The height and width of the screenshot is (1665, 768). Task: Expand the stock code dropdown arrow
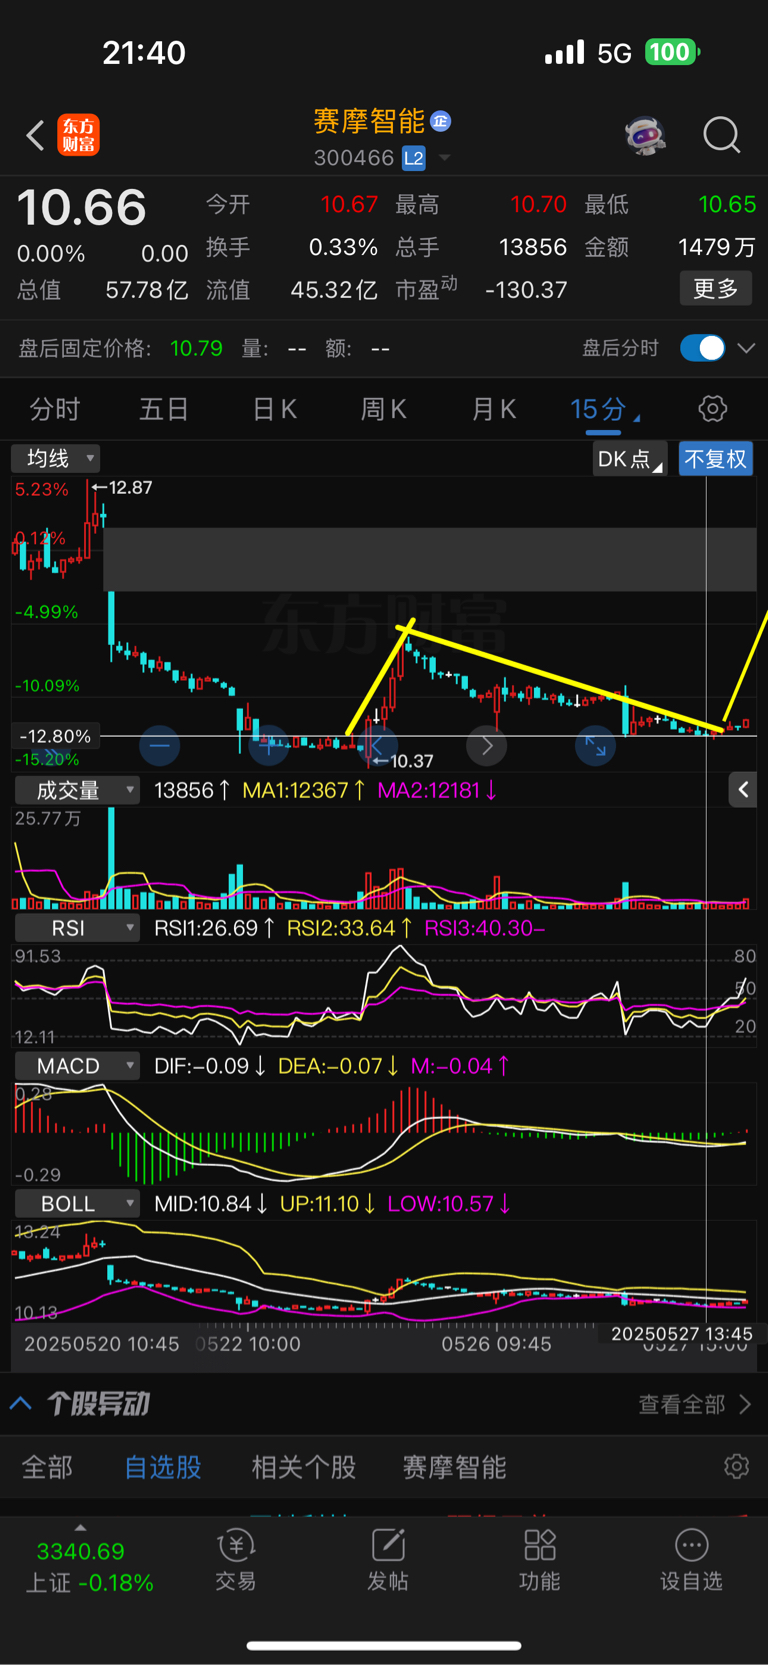444,158
